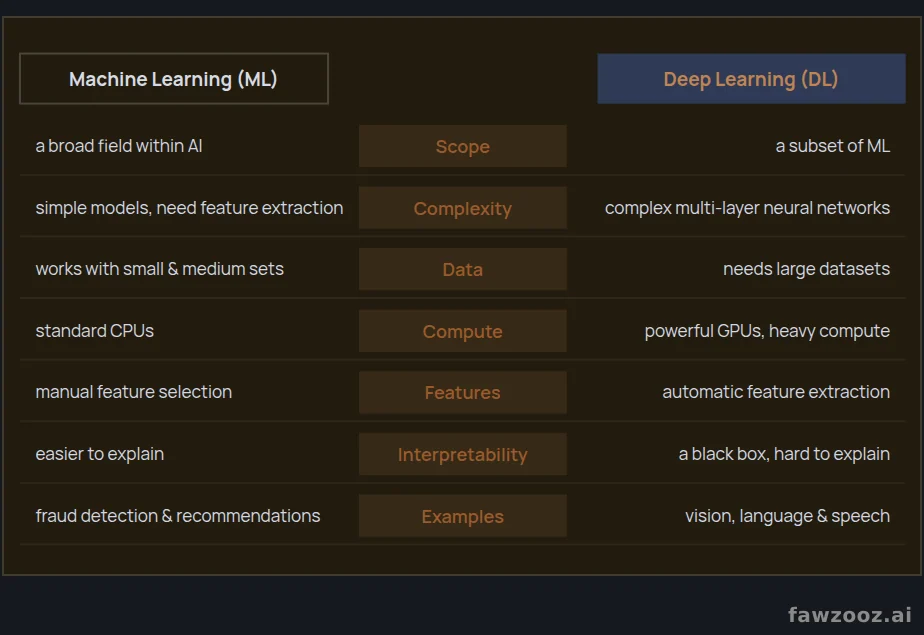924x635 pixels.
Task: Select text 'fraud detection & recommendations'
Action: pos(177,515)
